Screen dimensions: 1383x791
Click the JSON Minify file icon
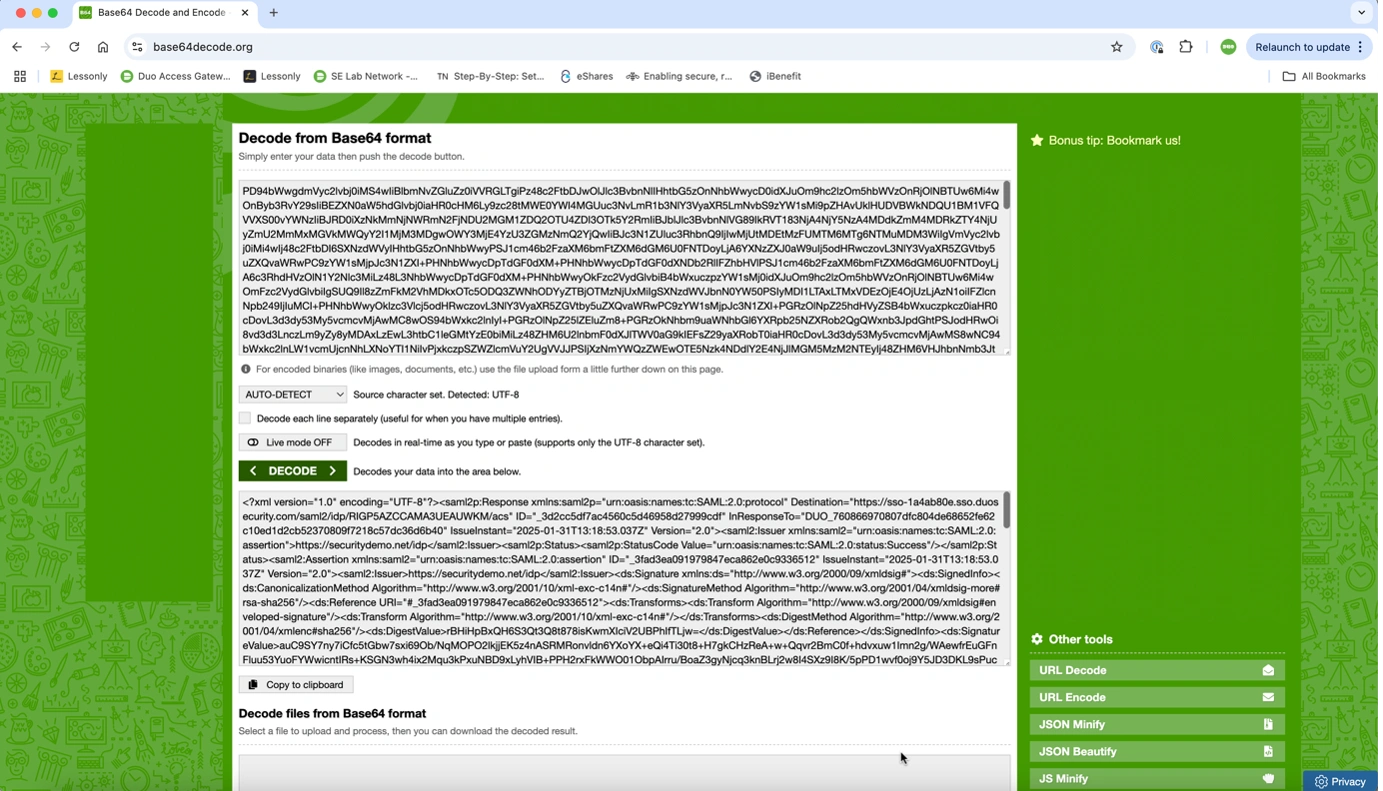tap(1268, 724)
